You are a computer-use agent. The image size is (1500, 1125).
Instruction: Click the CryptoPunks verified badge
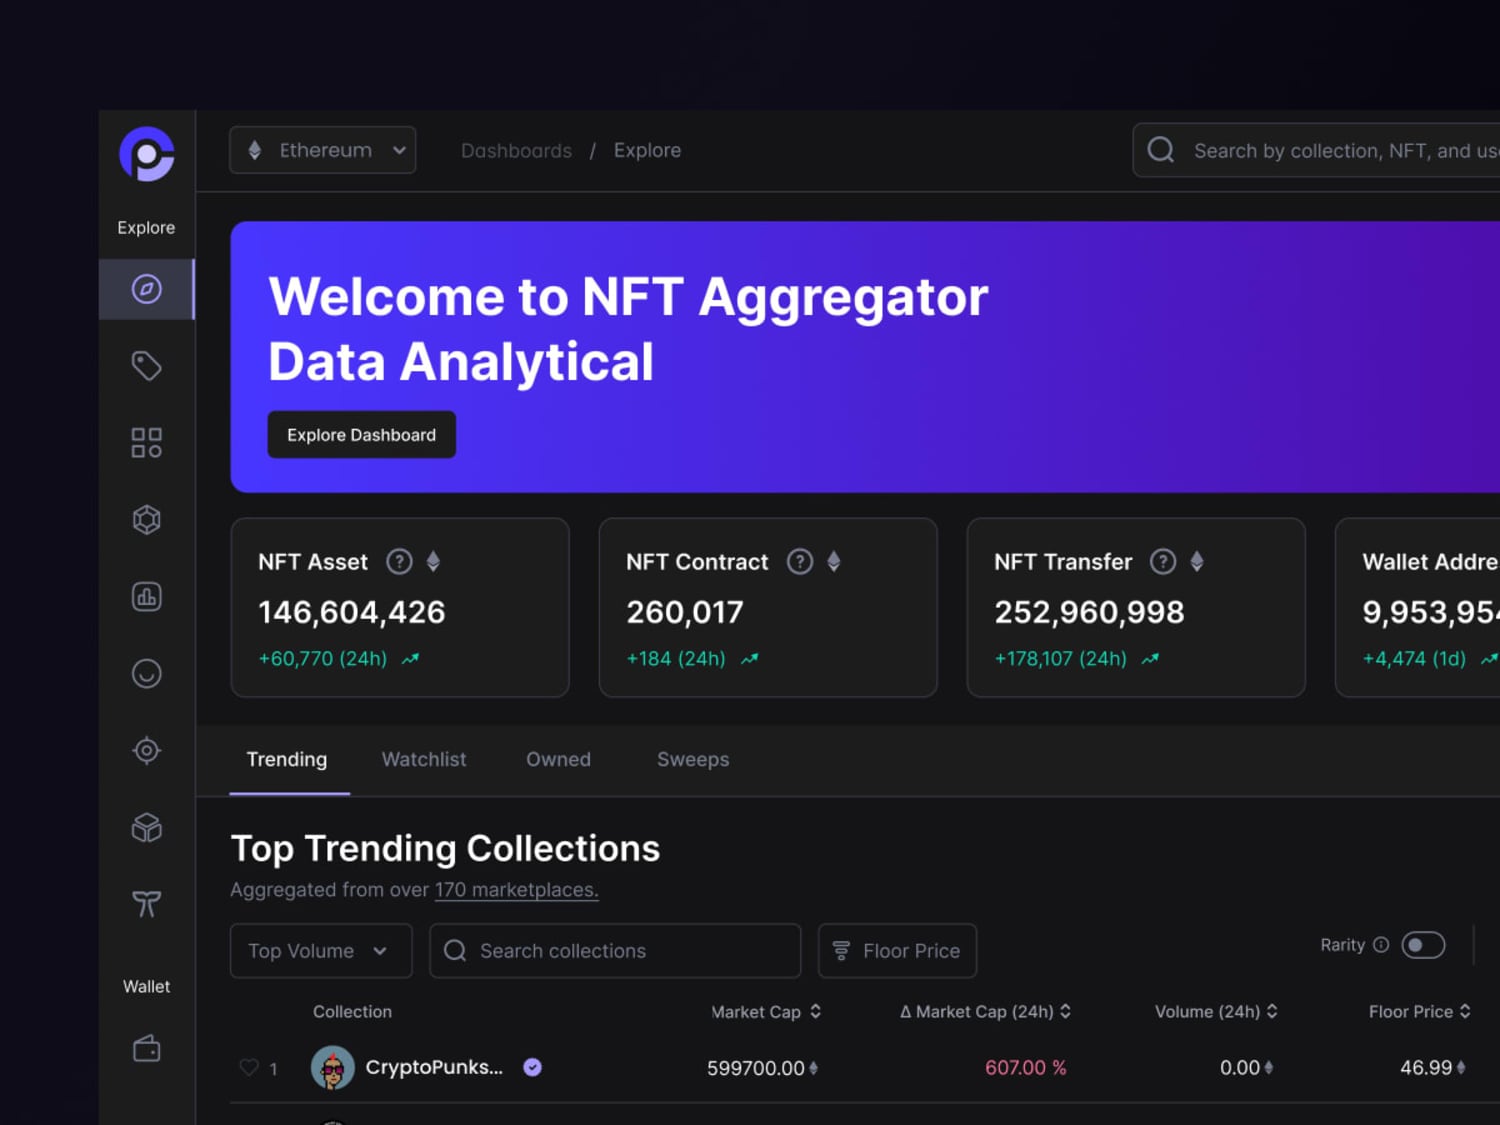coord(533,1067)
